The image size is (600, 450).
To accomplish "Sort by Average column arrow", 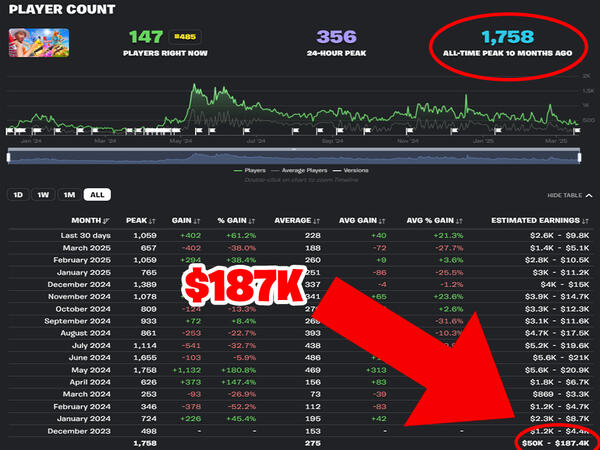I will pos(317,220).
